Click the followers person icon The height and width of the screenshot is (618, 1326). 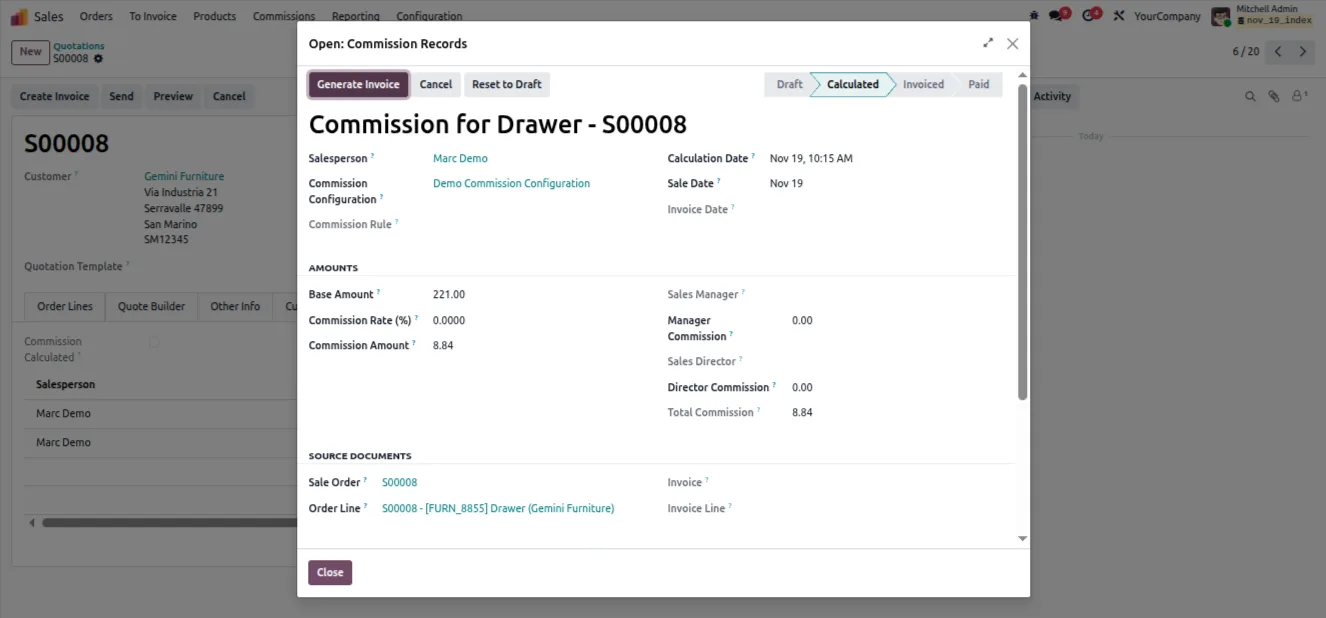1299,97
